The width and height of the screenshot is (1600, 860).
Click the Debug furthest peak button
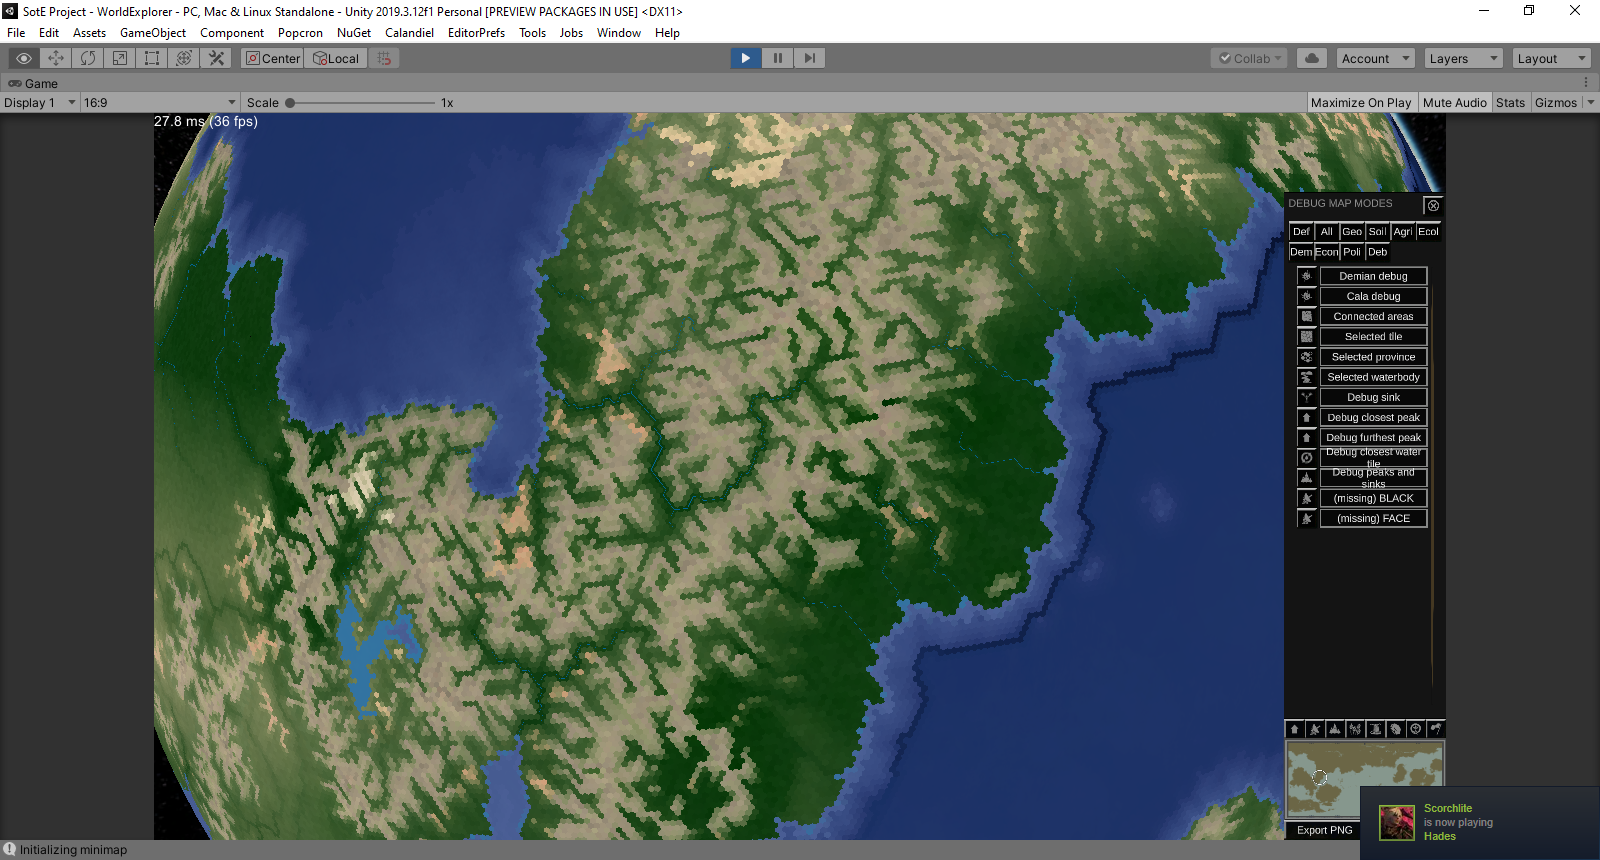click(x=1373, y=437)
